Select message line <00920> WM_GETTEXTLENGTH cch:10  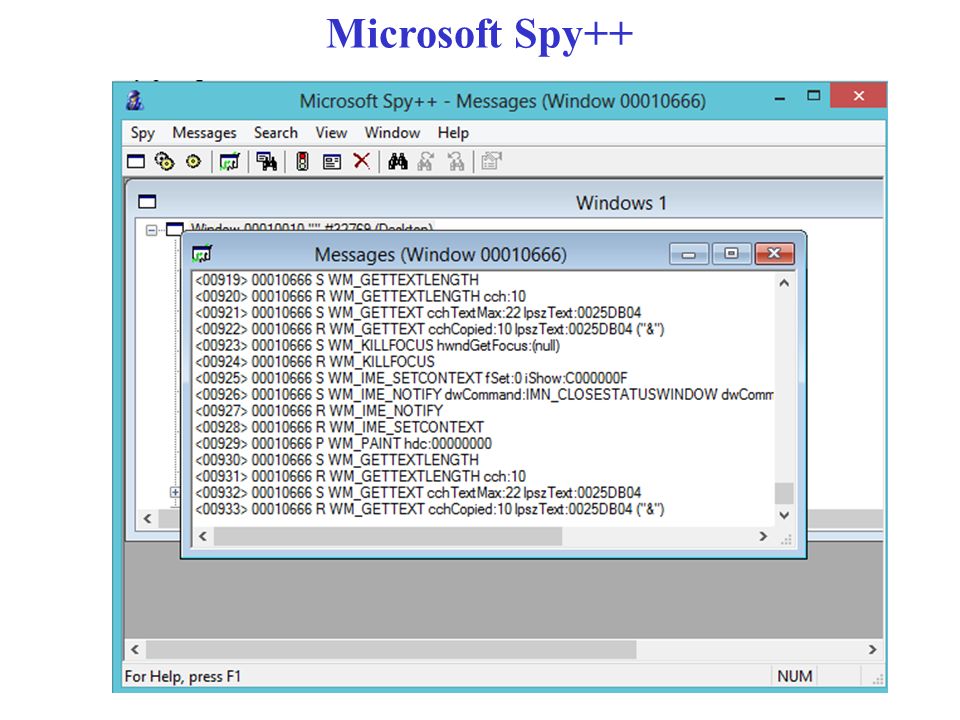360,297
